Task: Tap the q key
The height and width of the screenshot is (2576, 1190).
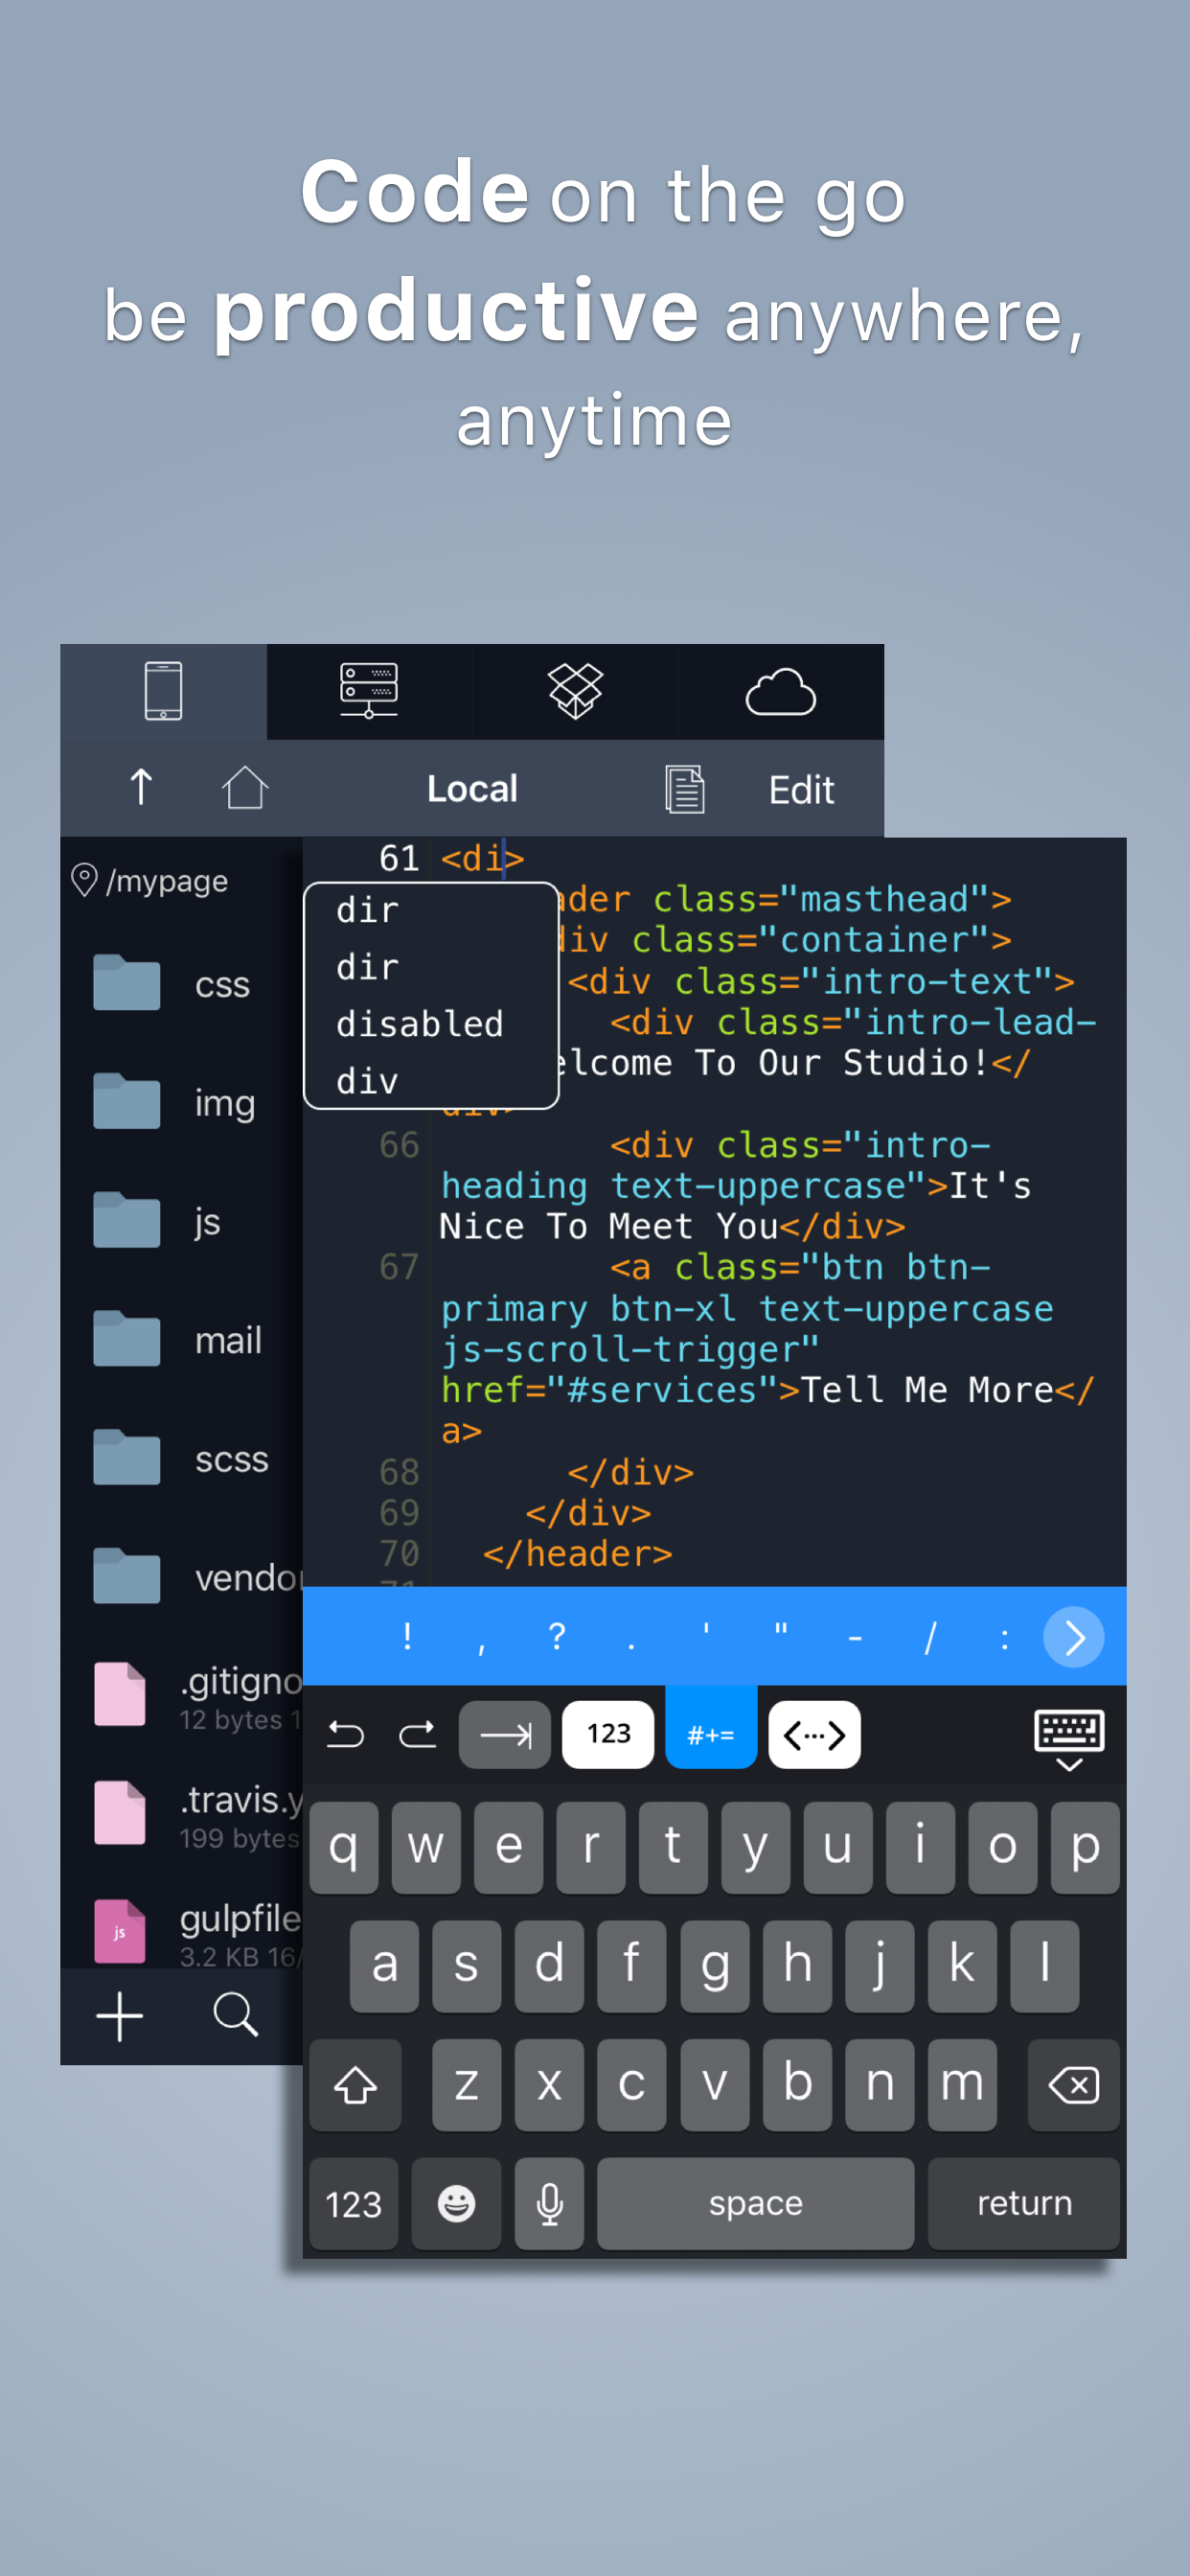Action: (x=343, y=1848)
